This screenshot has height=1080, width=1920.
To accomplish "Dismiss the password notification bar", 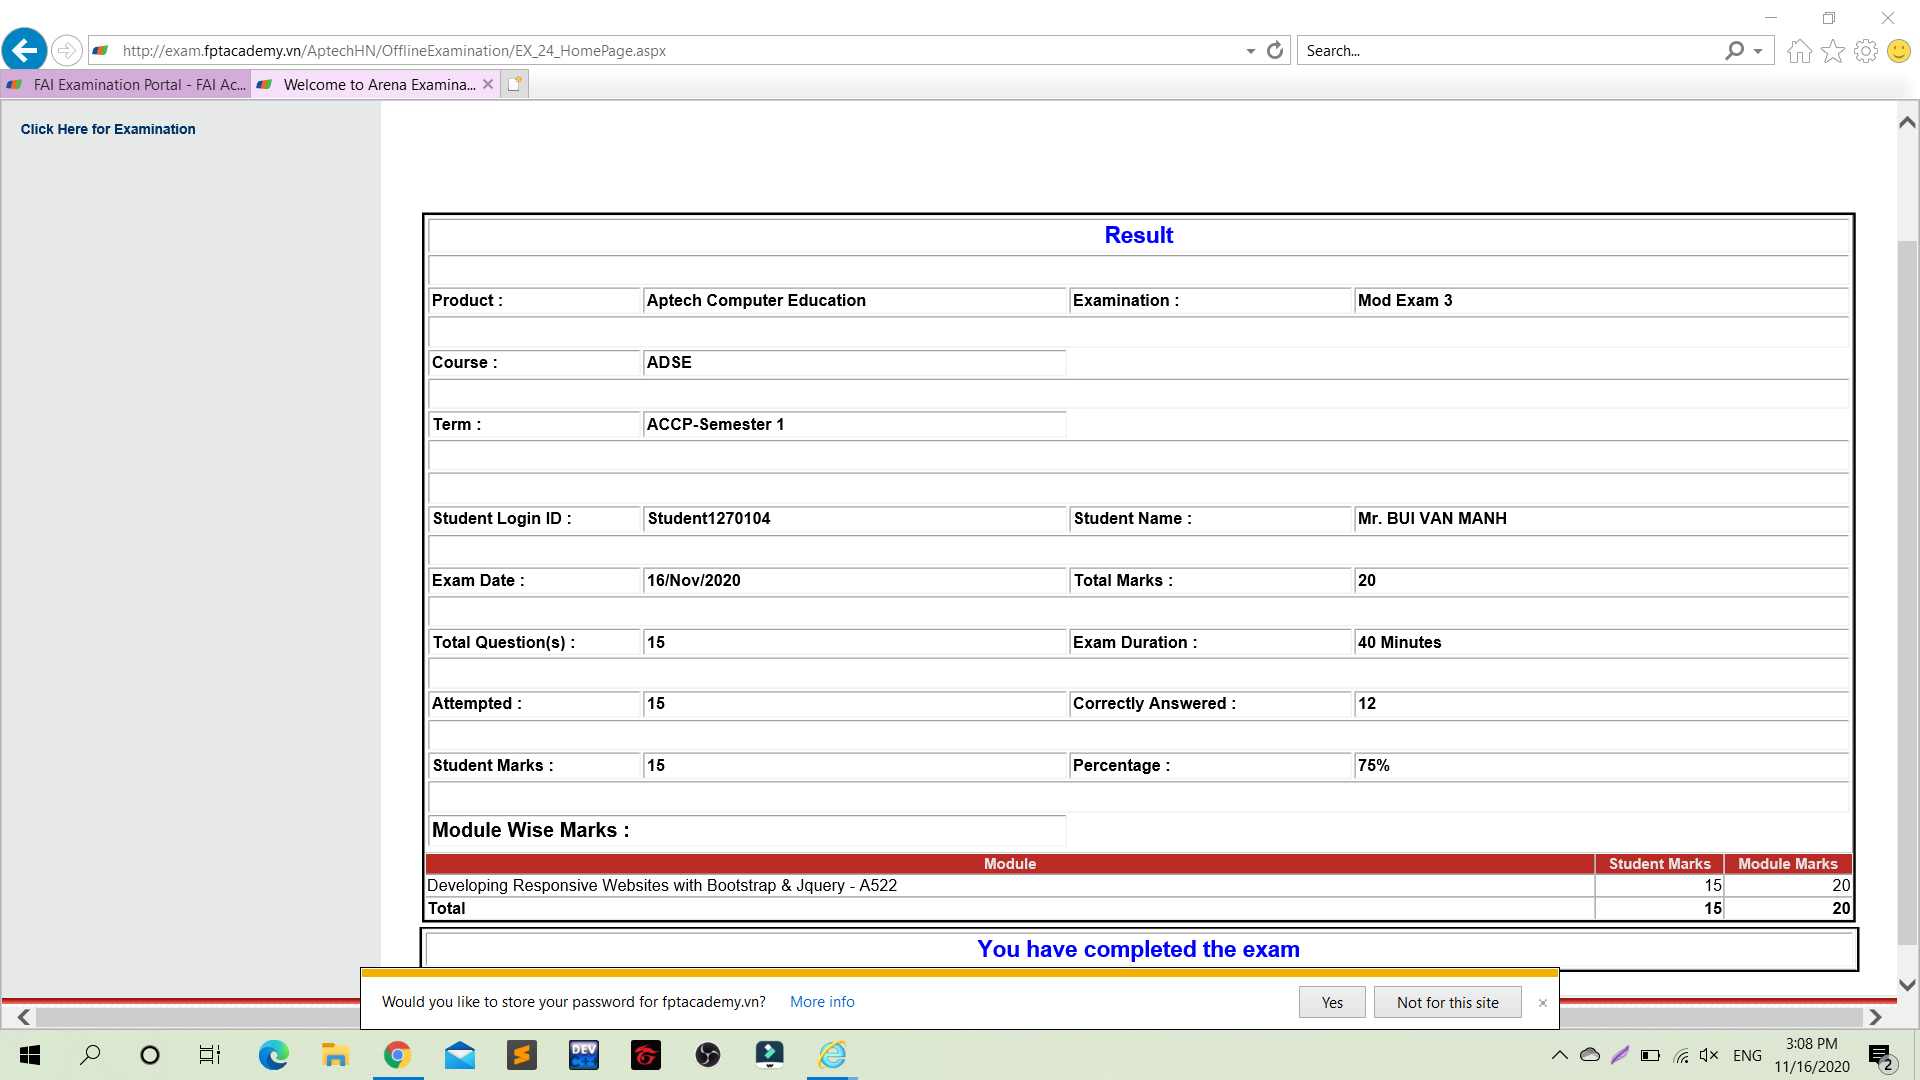I will 1542,1003.
